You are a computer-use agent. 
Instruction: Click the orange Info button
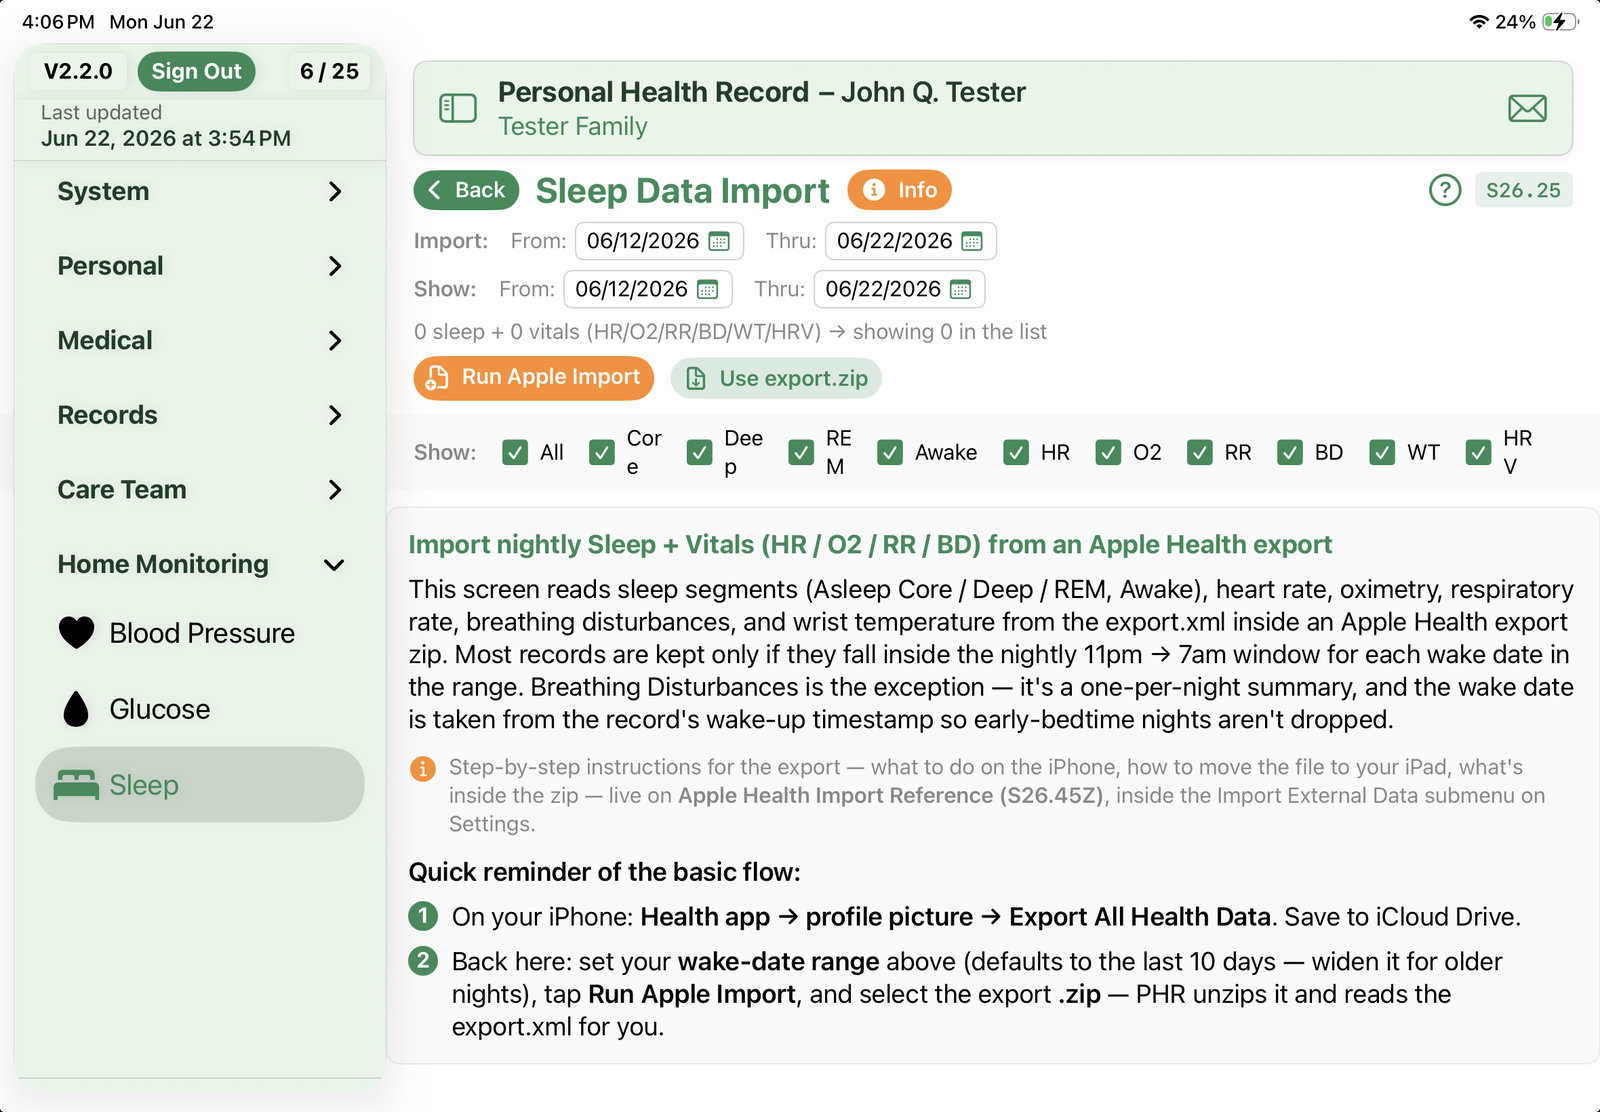[x=899, y=190]
